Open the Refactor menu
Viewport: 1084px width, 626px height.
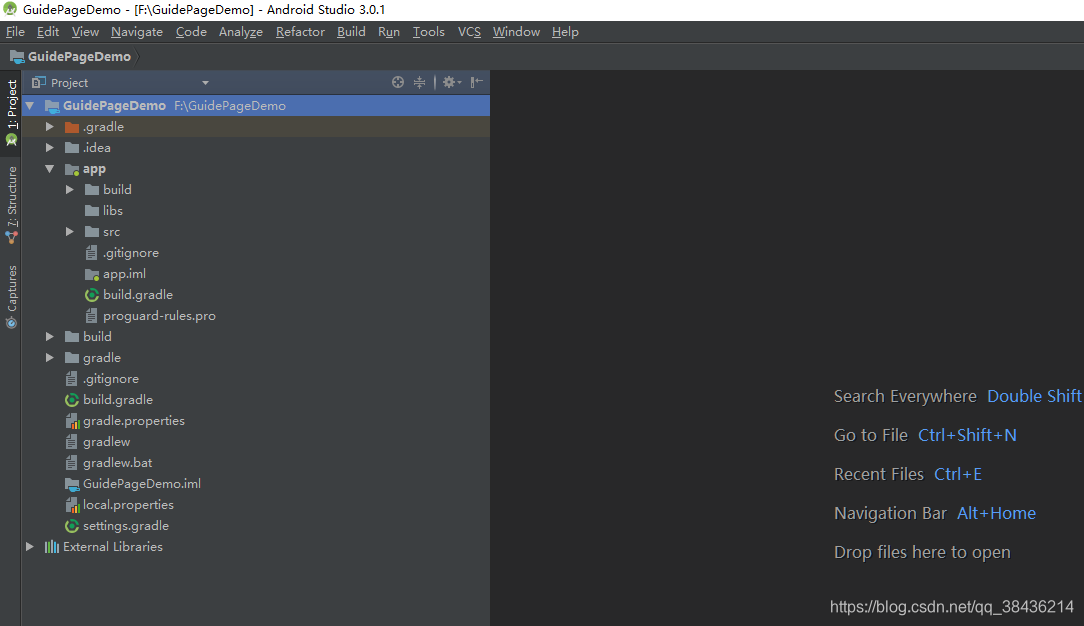pyautogui.click(x=300, y=32)
